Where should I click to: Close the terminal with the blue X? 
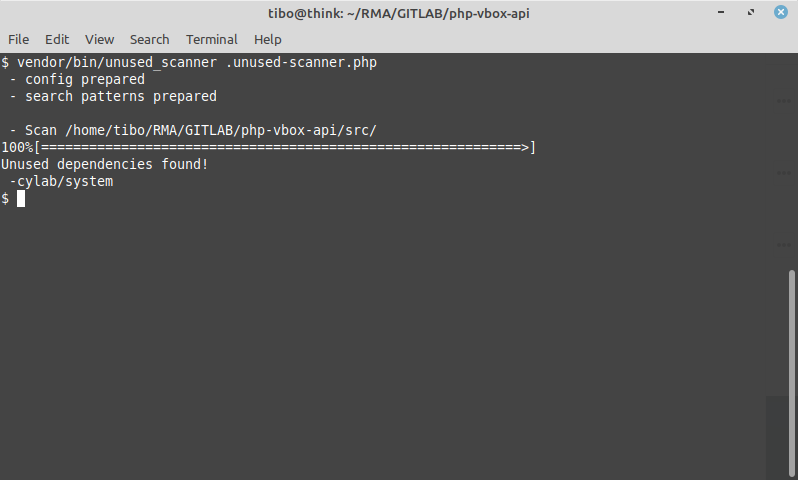pos(781,12)
